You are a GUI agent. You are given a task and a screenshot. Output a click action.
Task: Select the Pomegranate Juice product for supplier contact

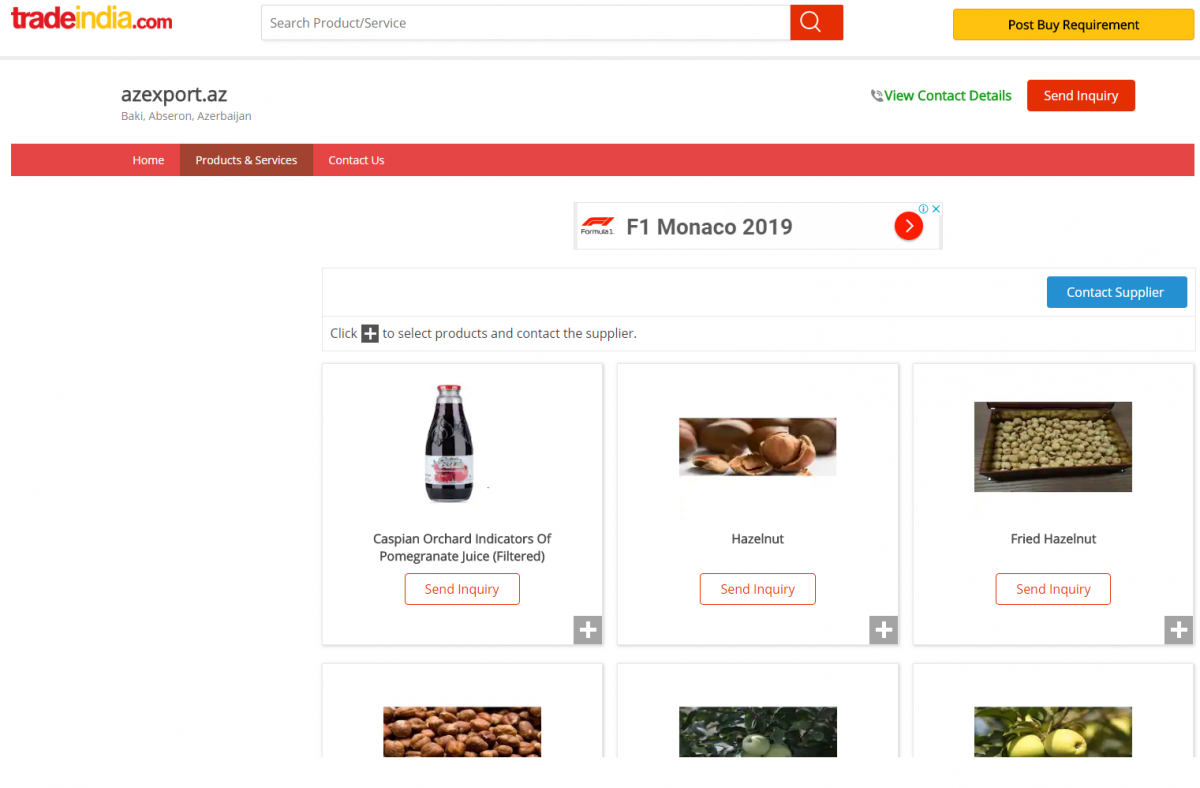(587, 630)
